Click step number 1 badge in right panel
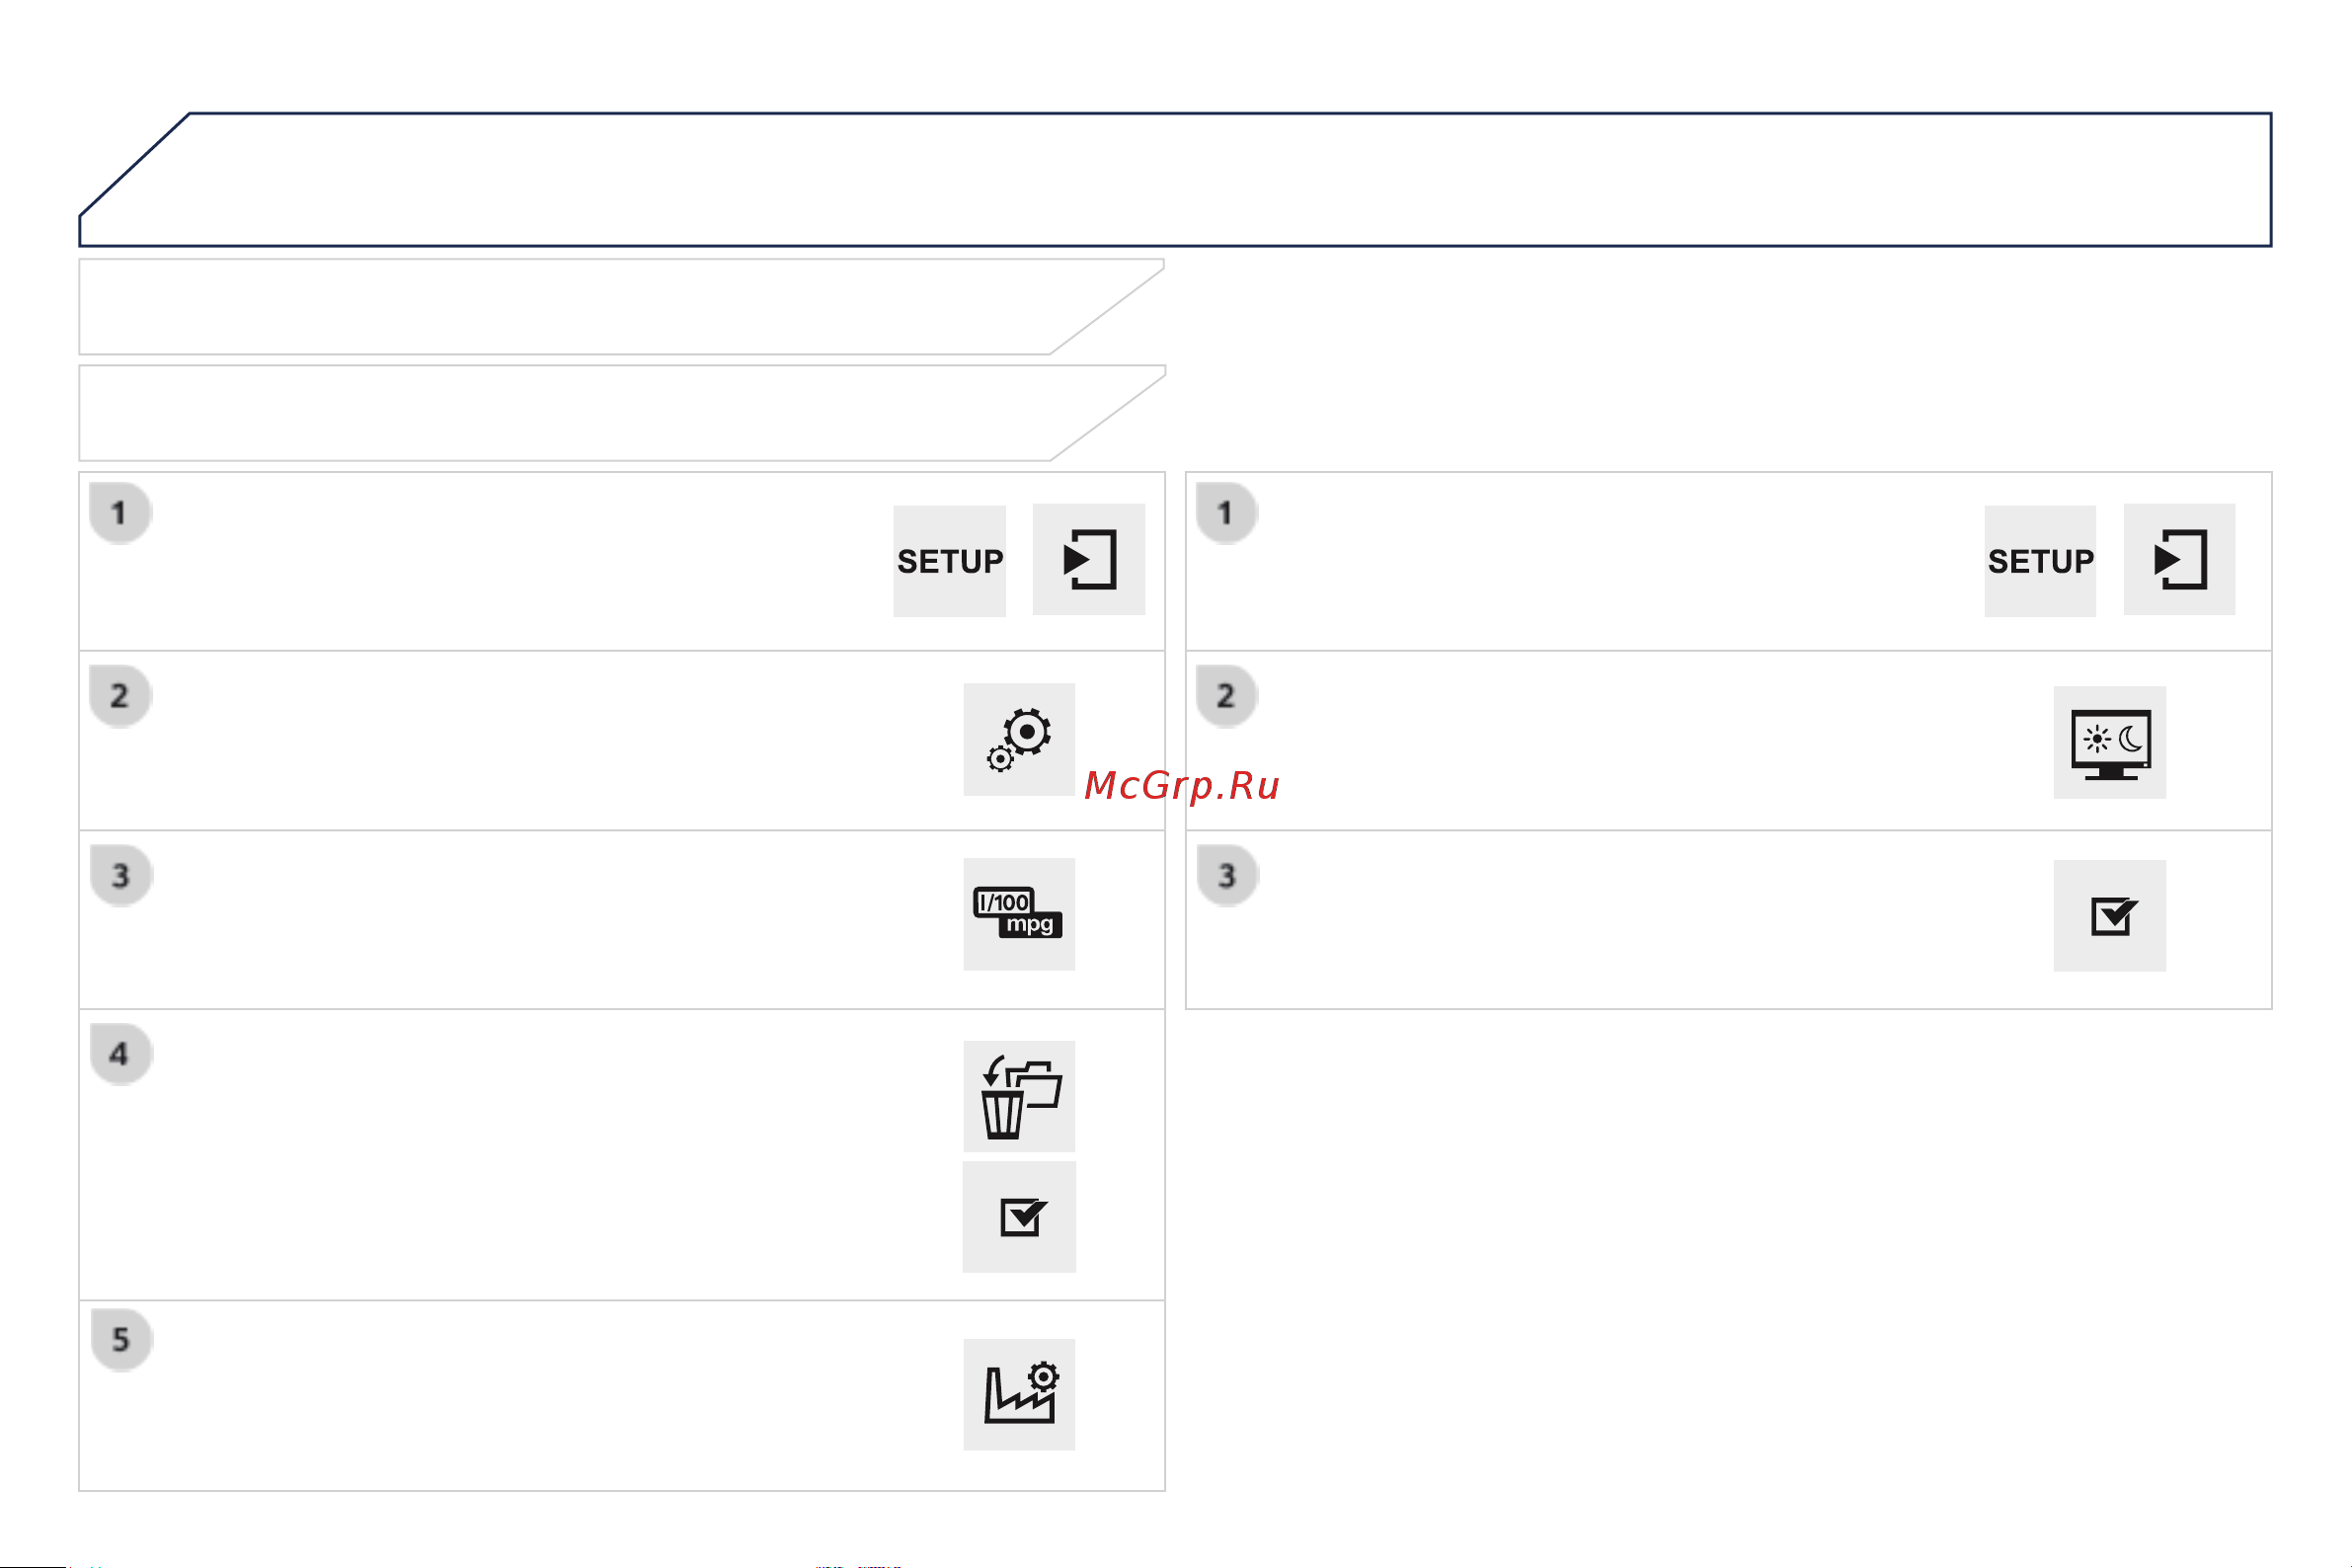The image size is (2352, 1568). click(1226, 513)
